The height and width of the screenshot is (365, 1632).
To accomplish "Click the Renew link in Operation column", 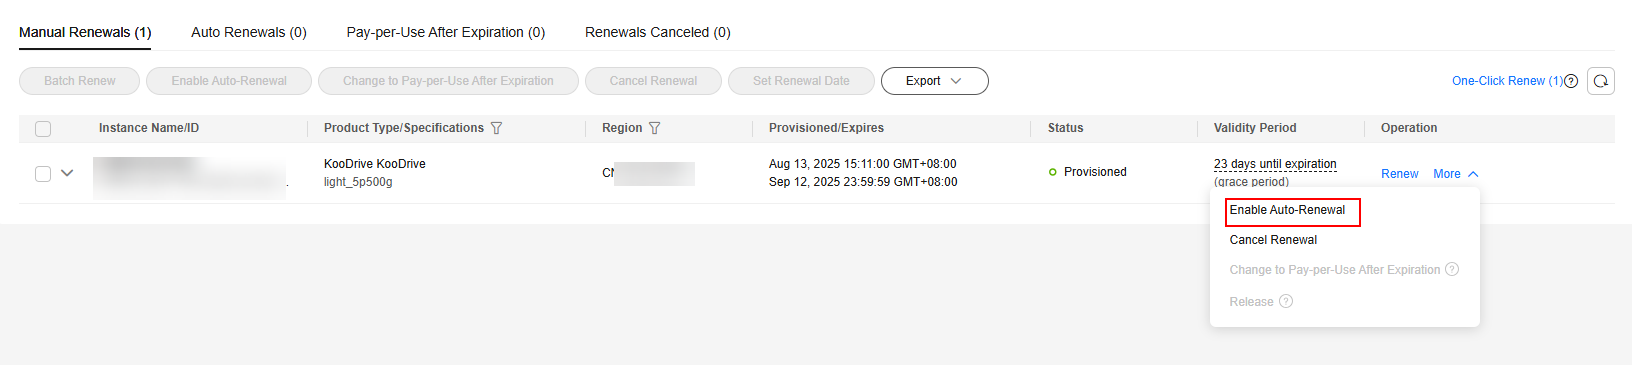I will [1400, 174].
